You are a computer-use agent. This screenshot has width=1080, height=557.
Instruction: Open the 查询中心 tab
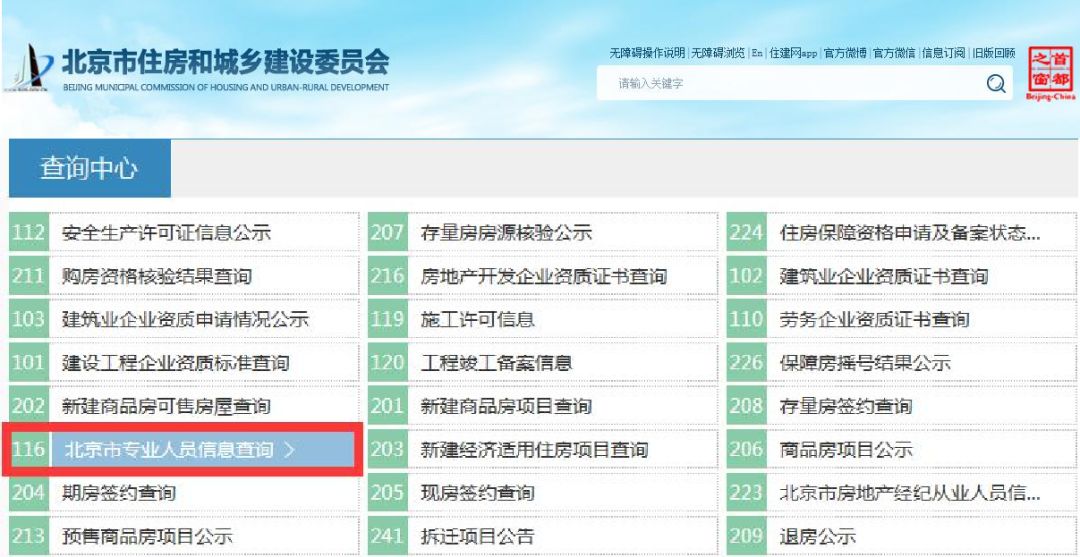[90, 169]
